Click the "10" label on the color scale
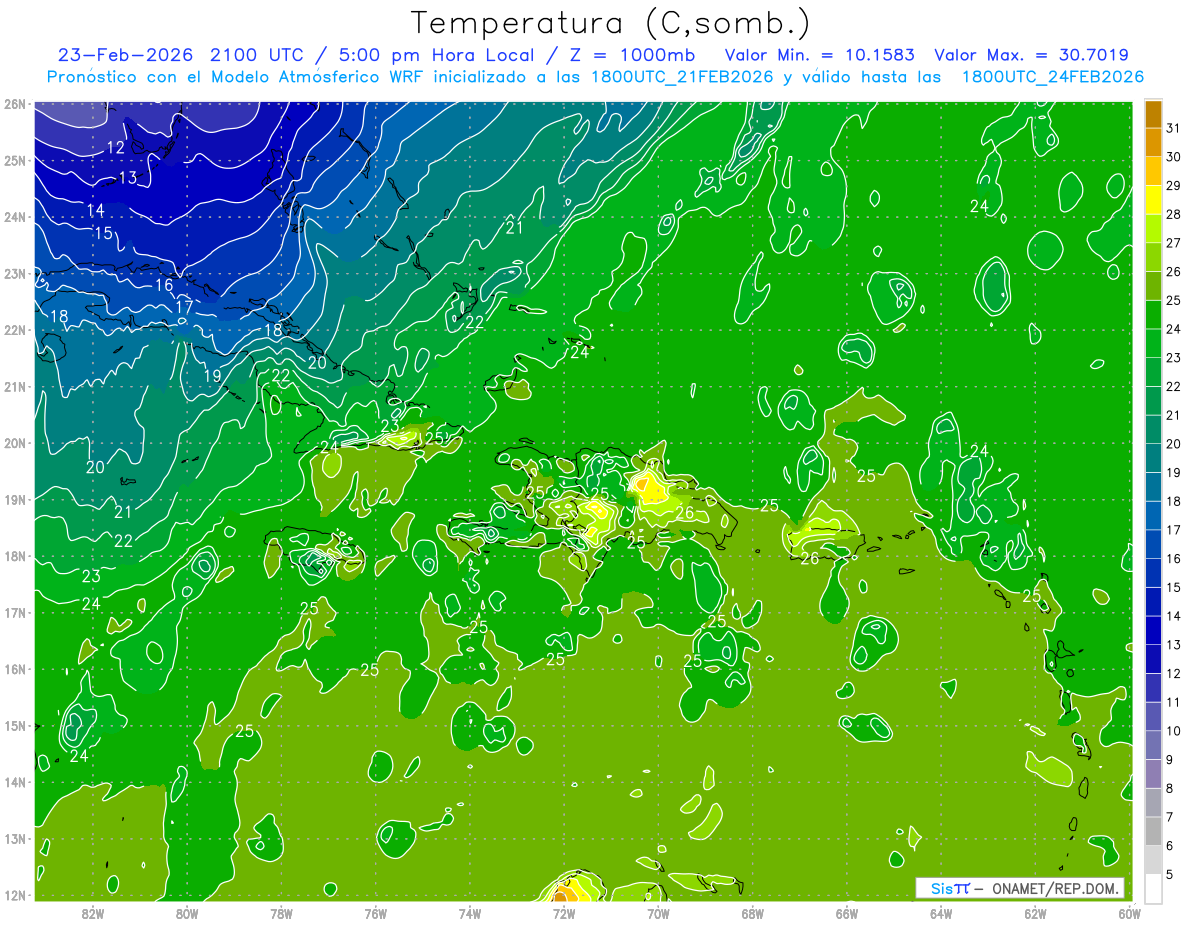 pos(1174,731)
